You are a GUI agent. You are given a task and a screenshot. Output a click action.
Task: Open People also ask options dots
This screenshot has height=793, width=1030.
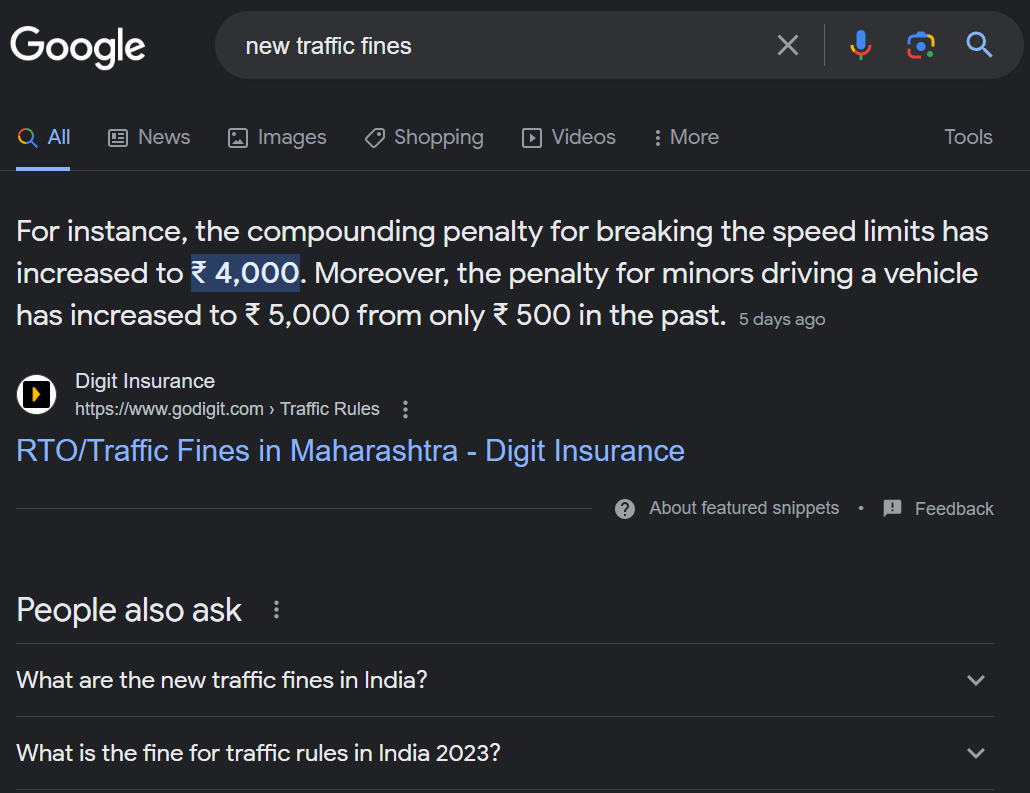[277, 610]
